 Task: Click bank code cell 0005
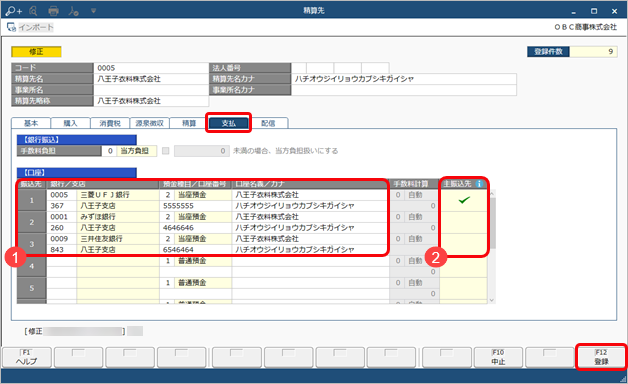(62, 195)
